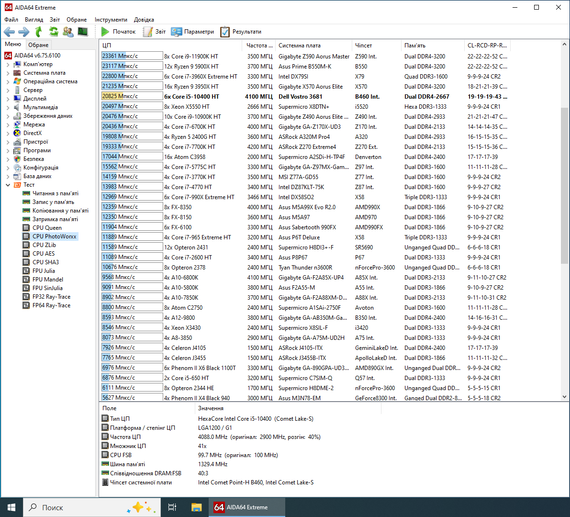Select Читання з пам'яті test
The image size is (570, 517).
tap(55, 193)
